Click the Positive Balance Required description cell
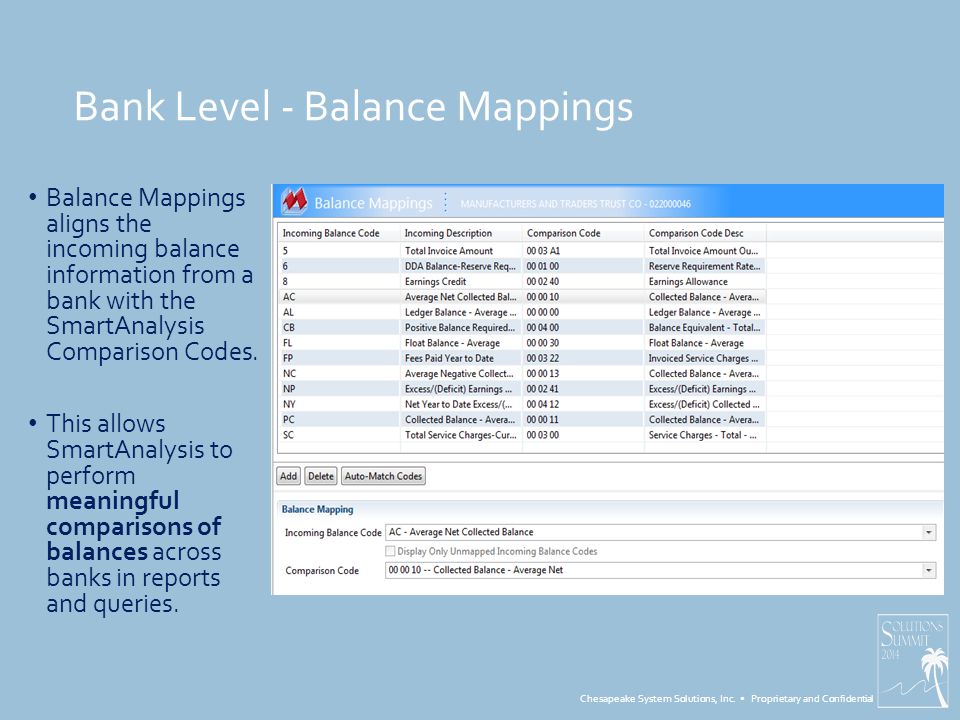Image resolution: width=960 pixels, height=720 pixels. pyautogui.click(x=461, y=327)
